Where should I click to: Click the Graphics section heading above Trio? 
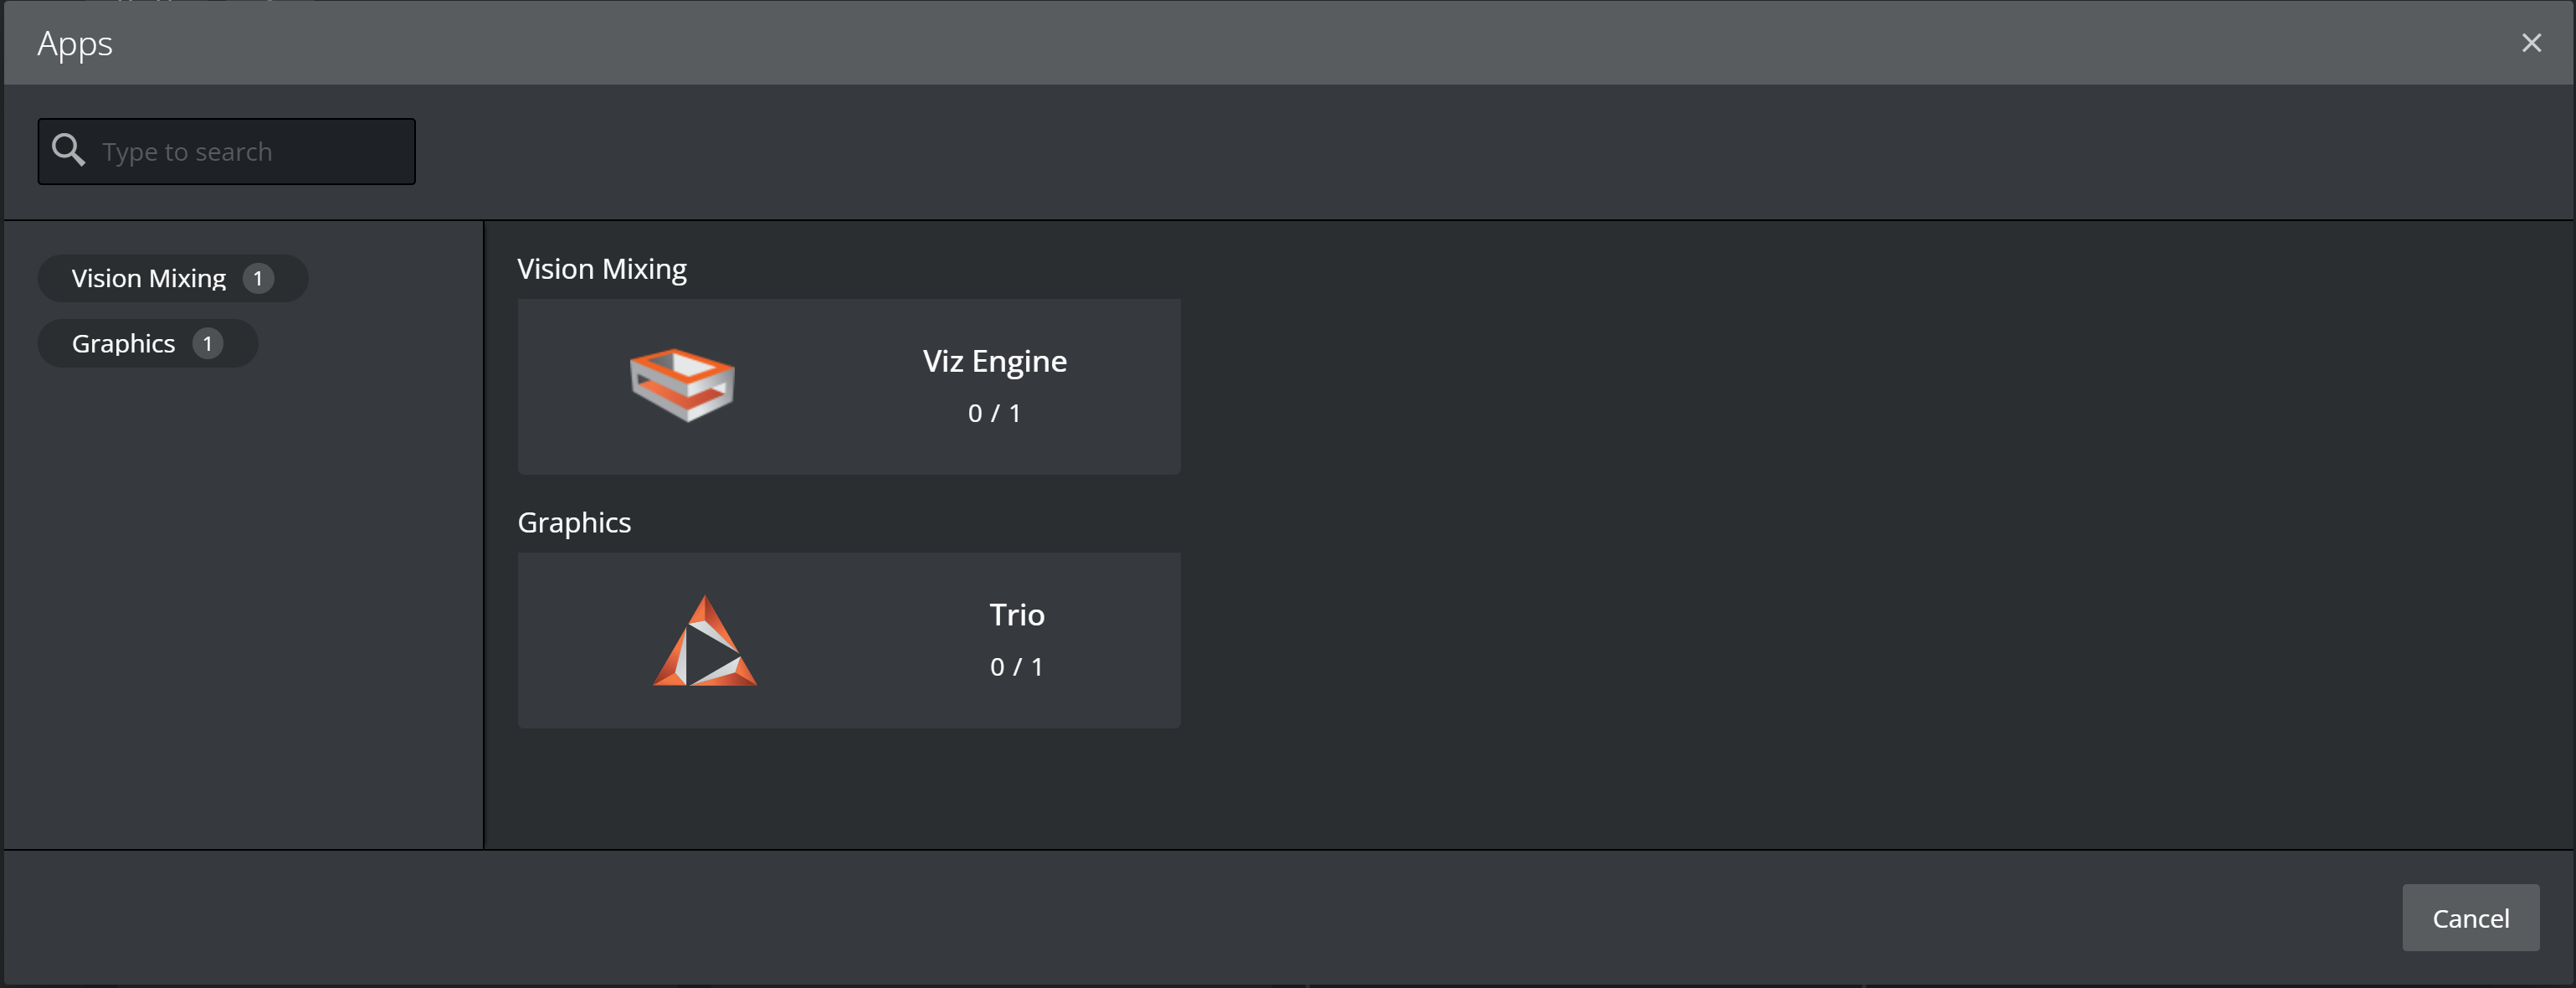[574, 522]
